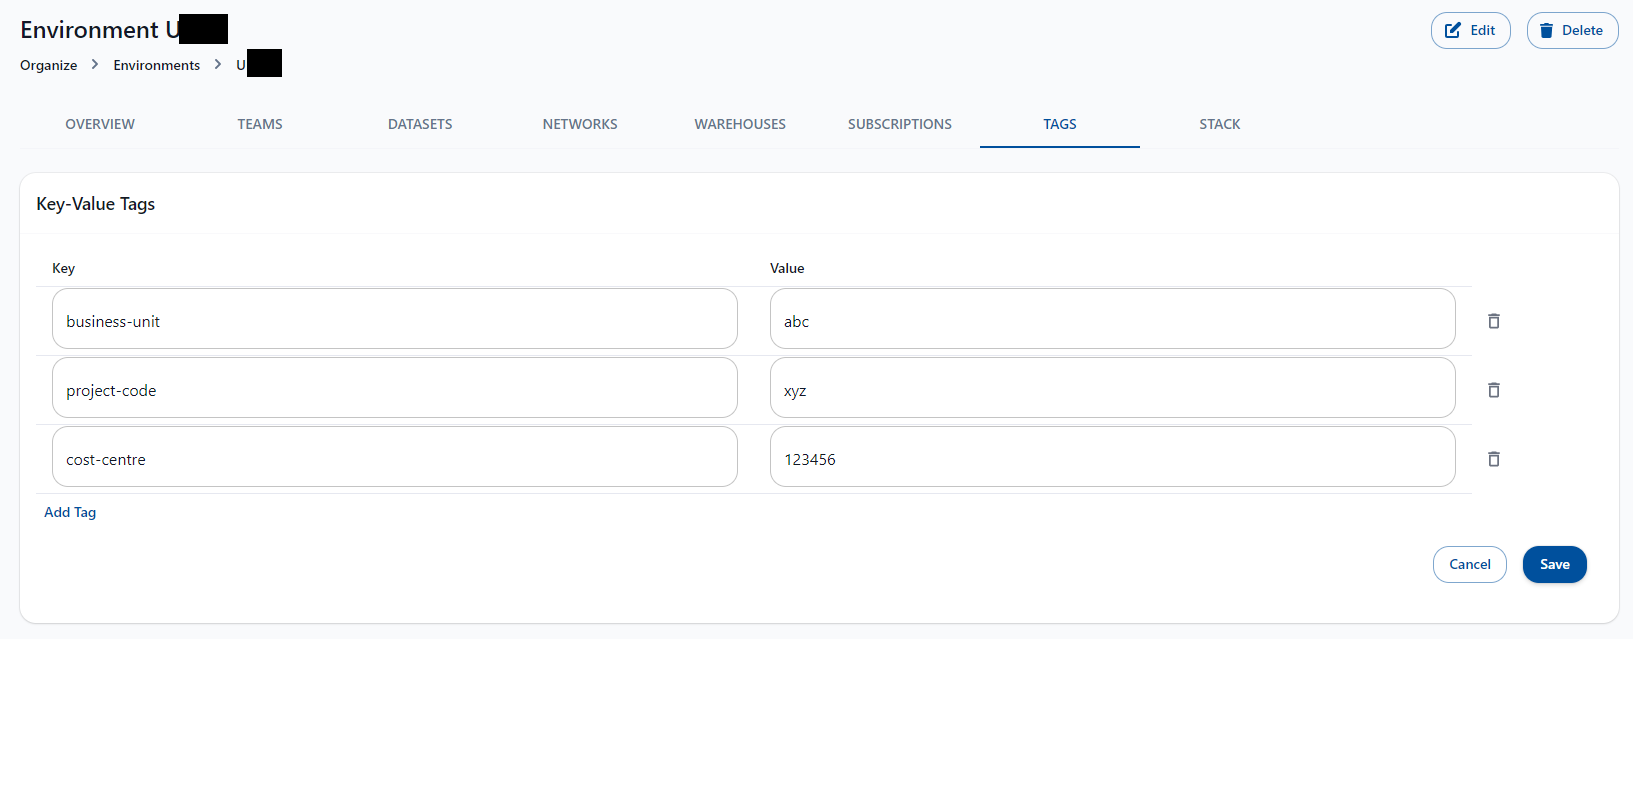
Task: Go to Environments breadcrumb link
Action: pos(157,65)
